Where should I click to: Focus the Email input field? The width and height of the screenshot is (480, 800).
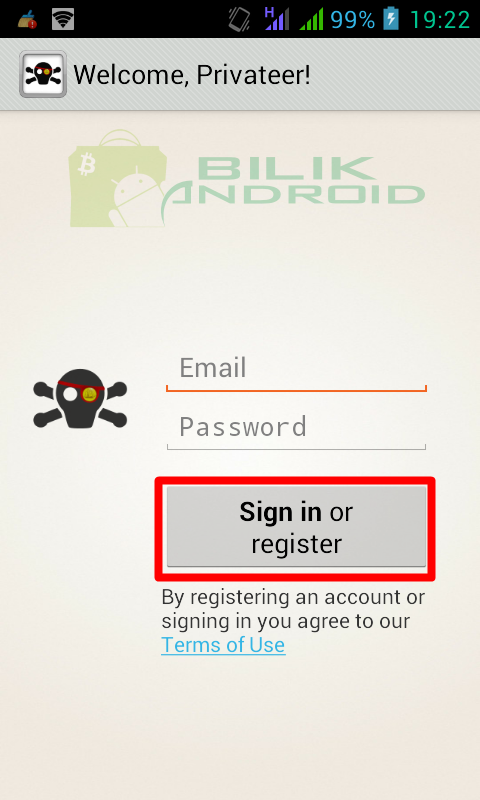296,371
